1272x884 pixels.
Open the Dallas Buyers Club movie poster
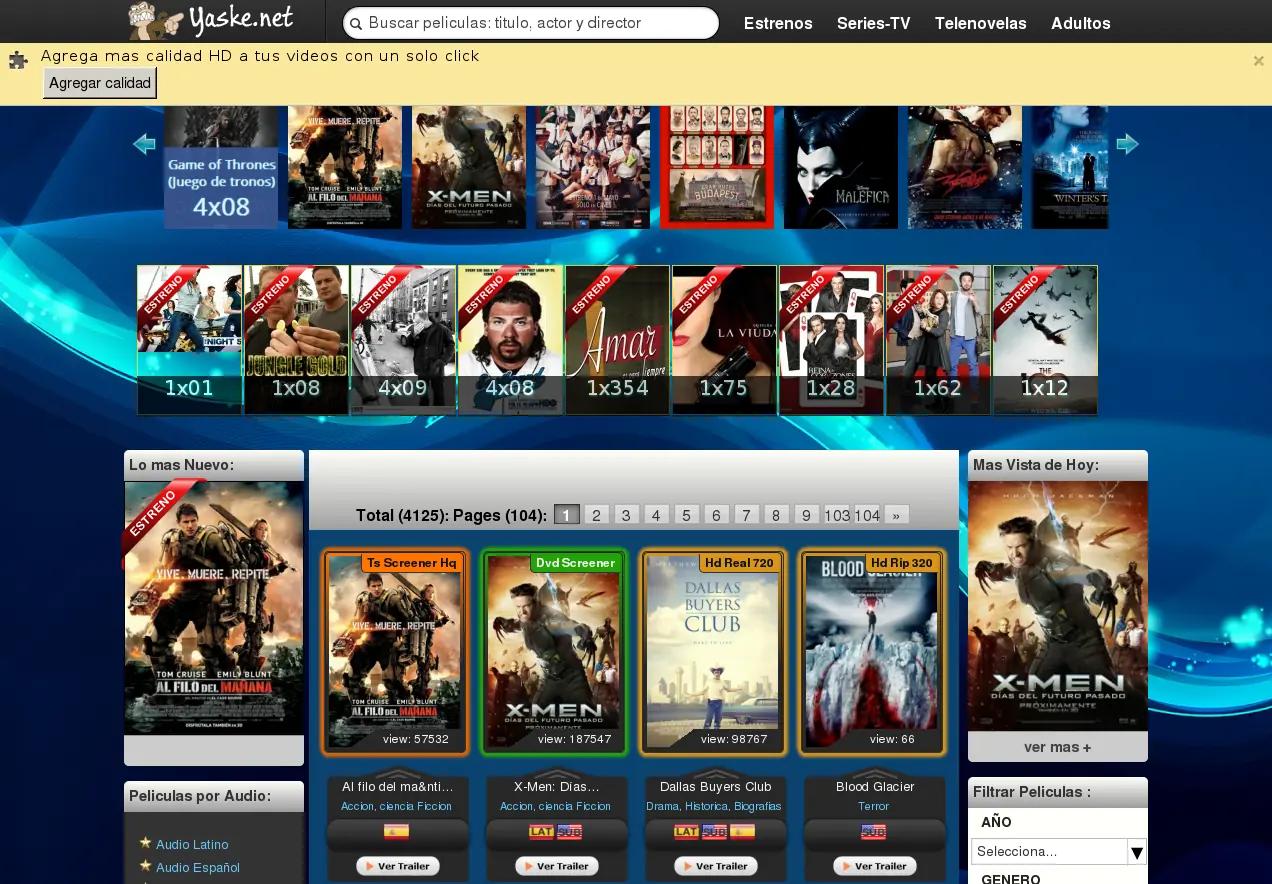point(713,652)
